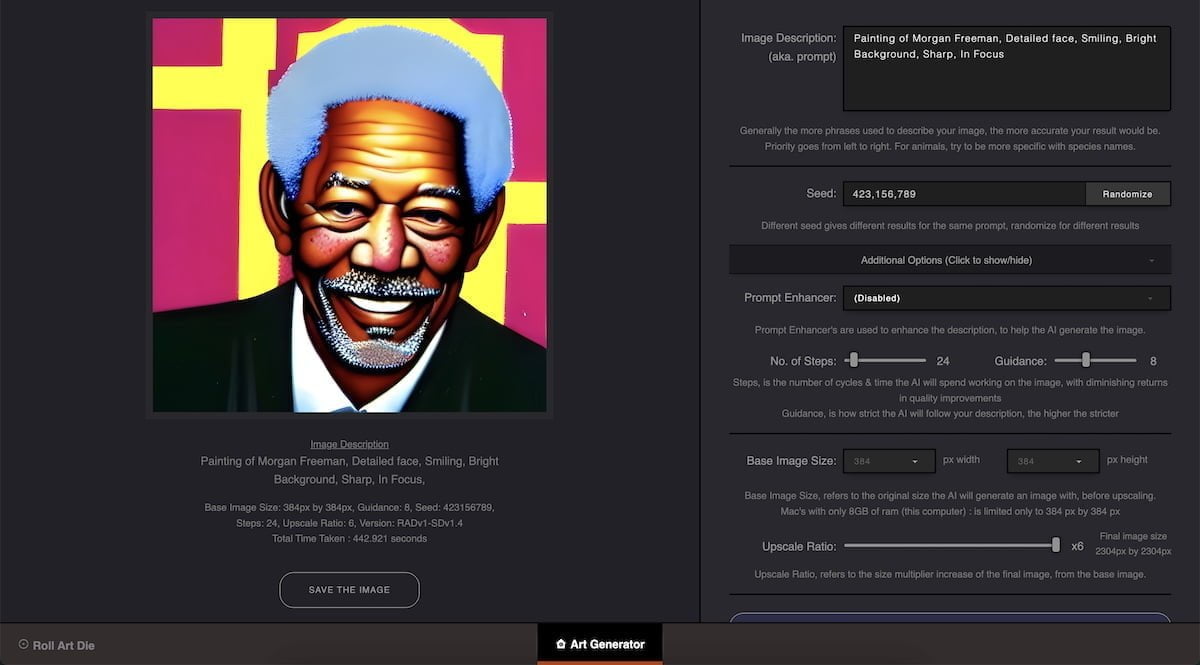
Task: Switch to the Art Generator tab
Action: 600,644
